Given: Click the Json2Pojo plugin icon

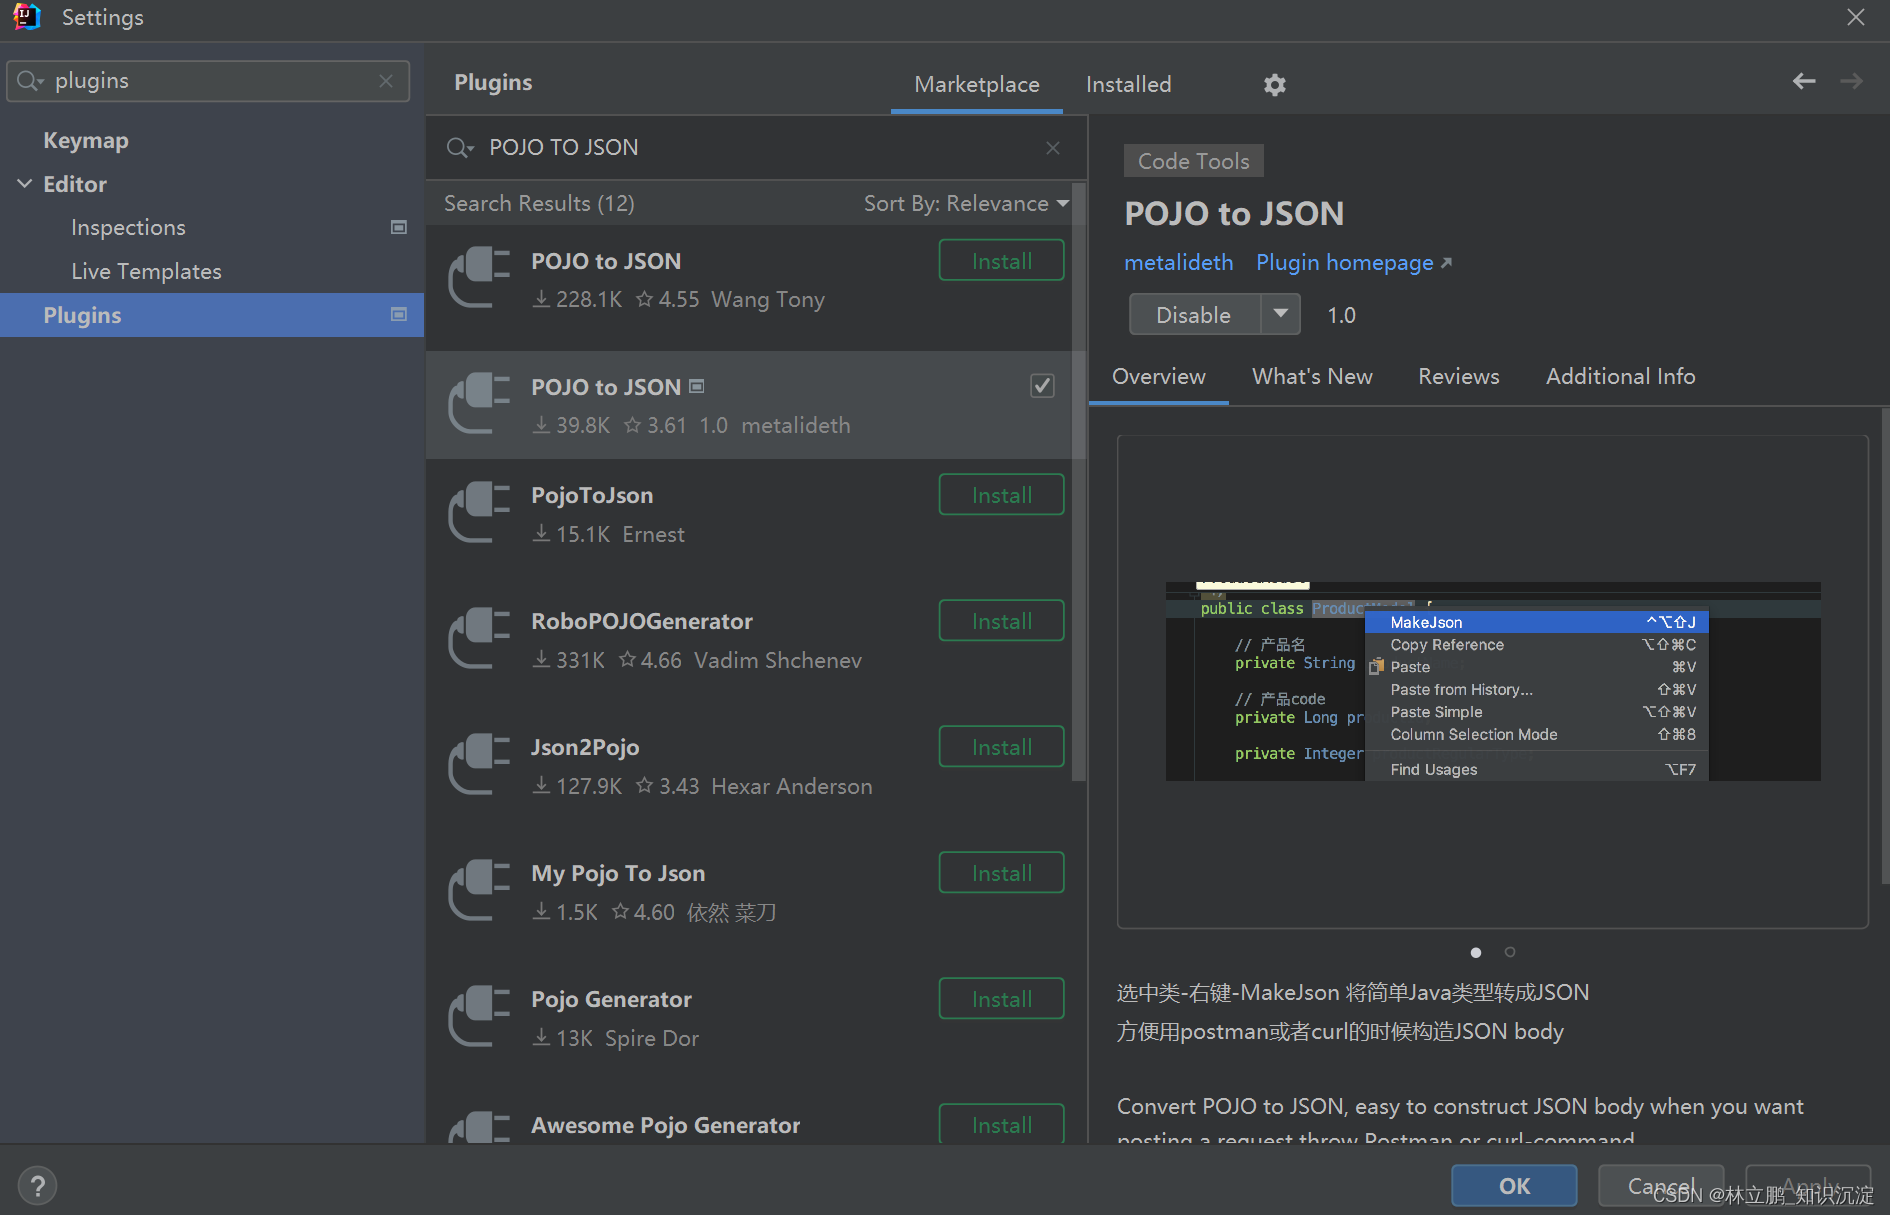Looking at the screenshot, I should point(480,765).
